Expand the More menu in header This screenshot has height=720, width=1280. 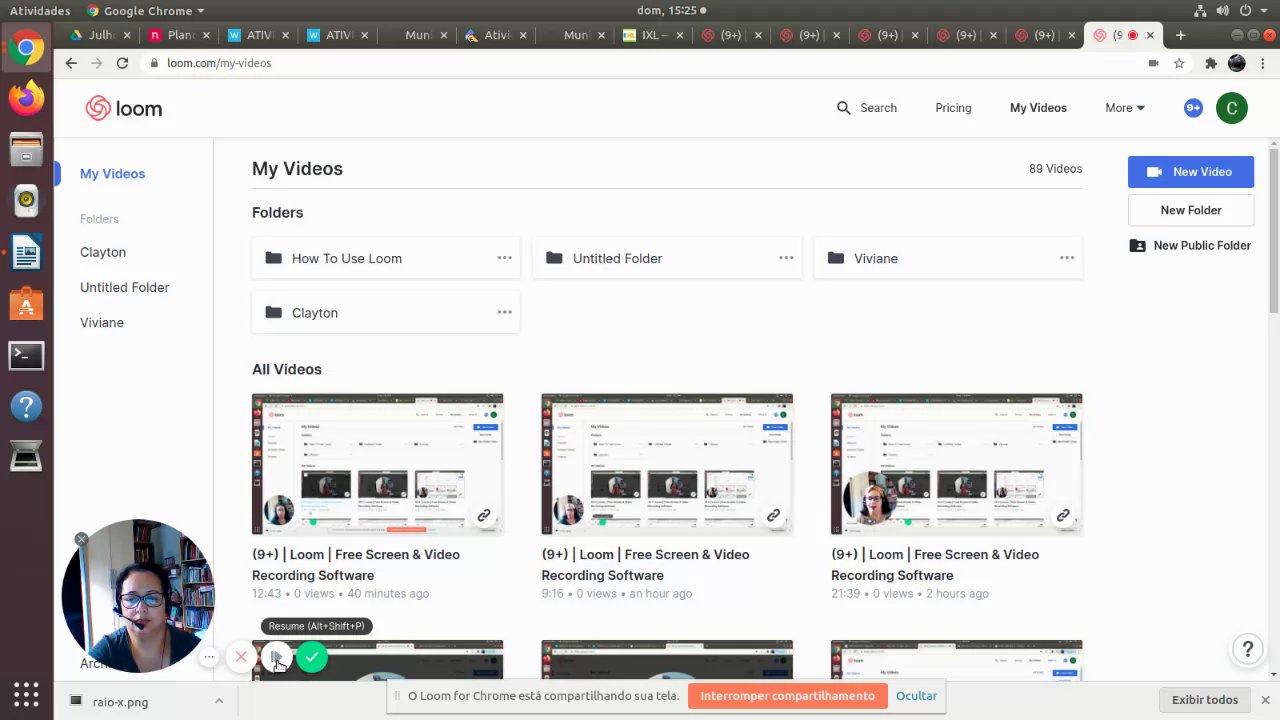[1125, 108]
